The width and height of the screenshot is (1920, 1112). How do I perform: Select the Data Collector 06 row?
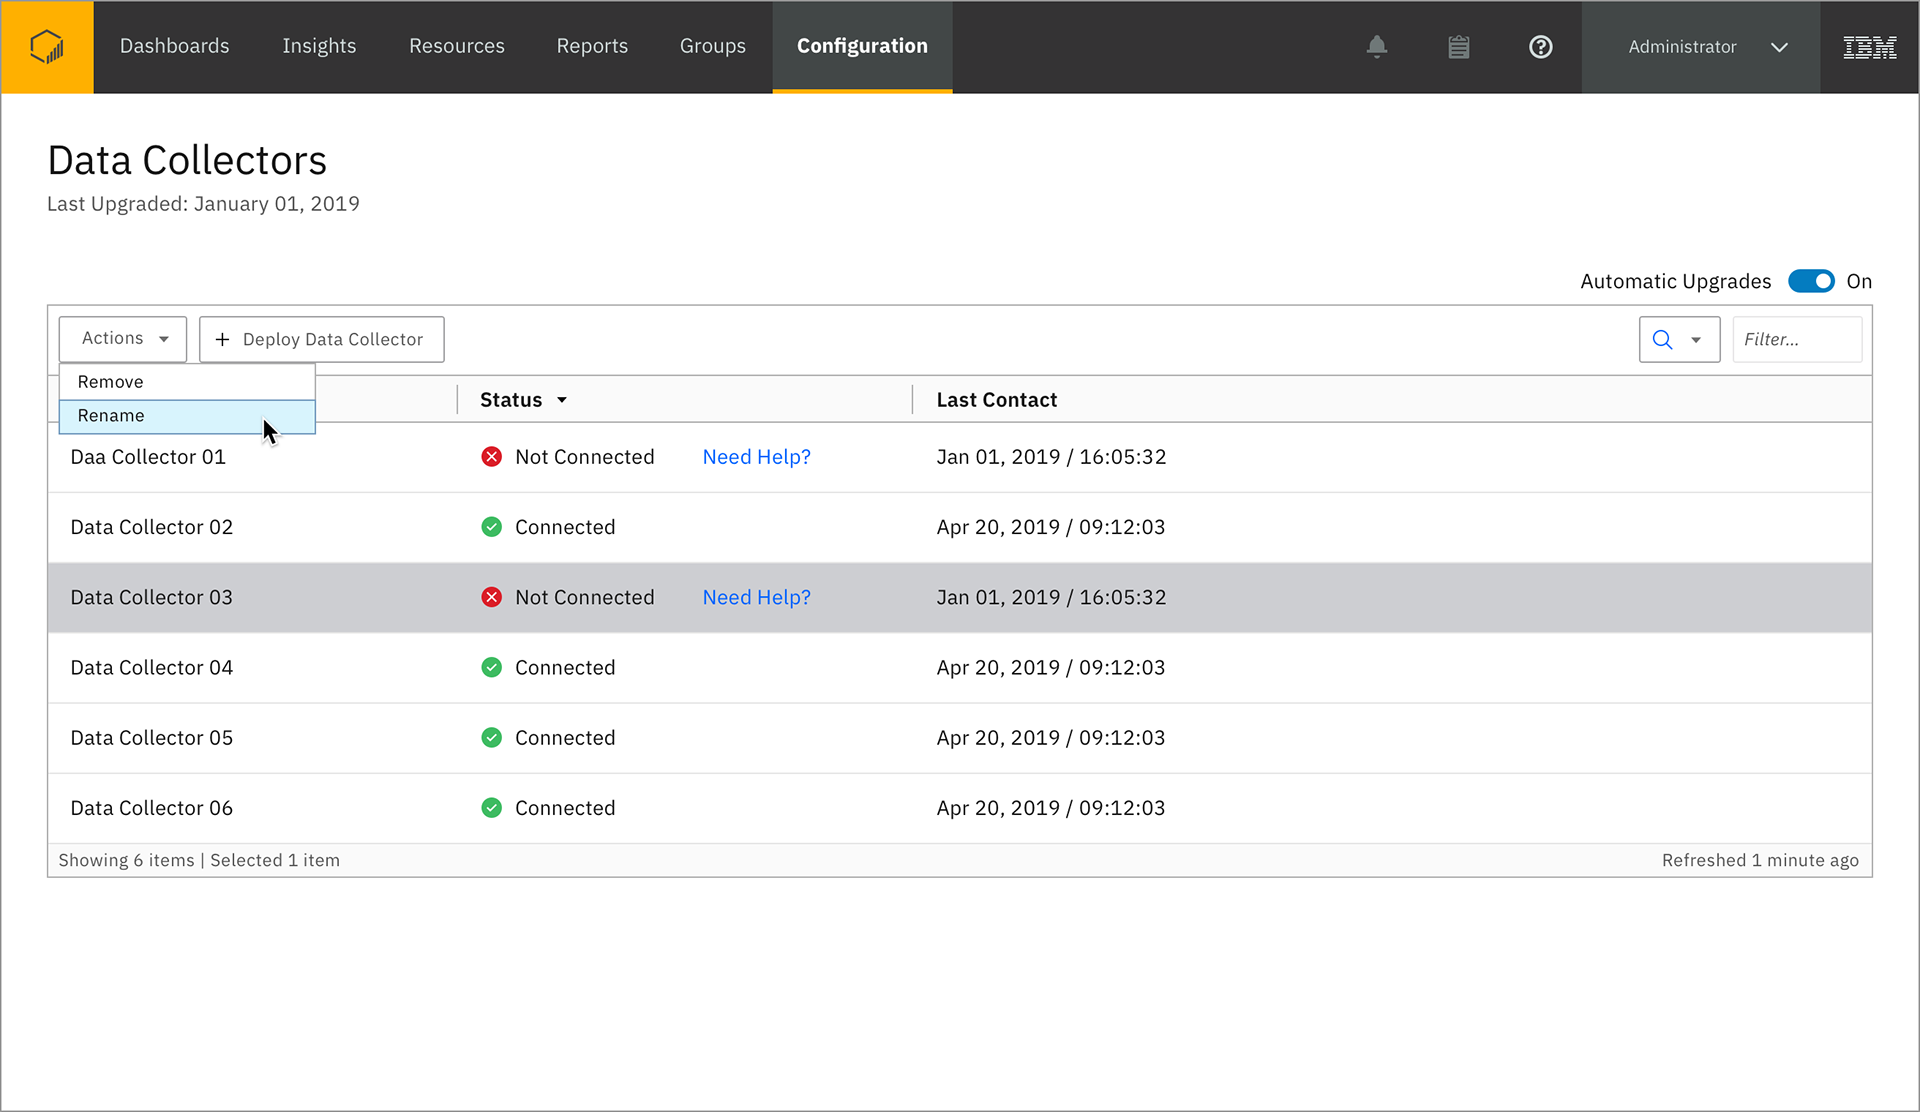pos(960,808)
